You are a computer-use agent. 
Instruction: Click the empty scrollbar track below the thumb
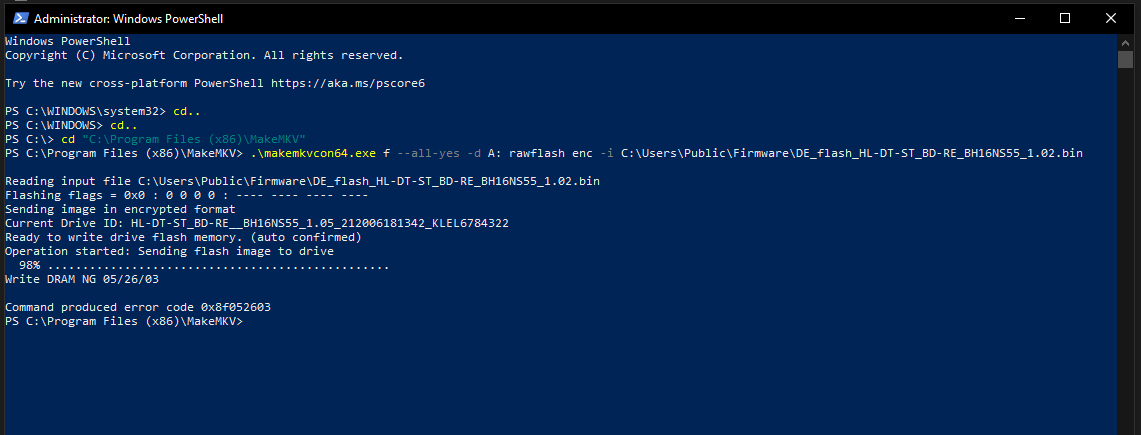click(1126, 247)
